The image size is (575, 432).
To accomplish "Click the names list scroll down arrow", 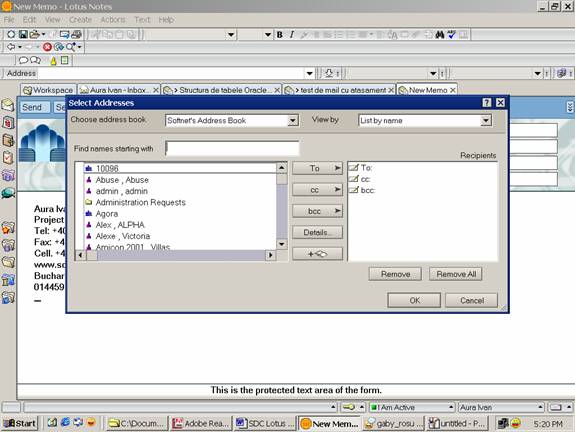I will 281,244.
